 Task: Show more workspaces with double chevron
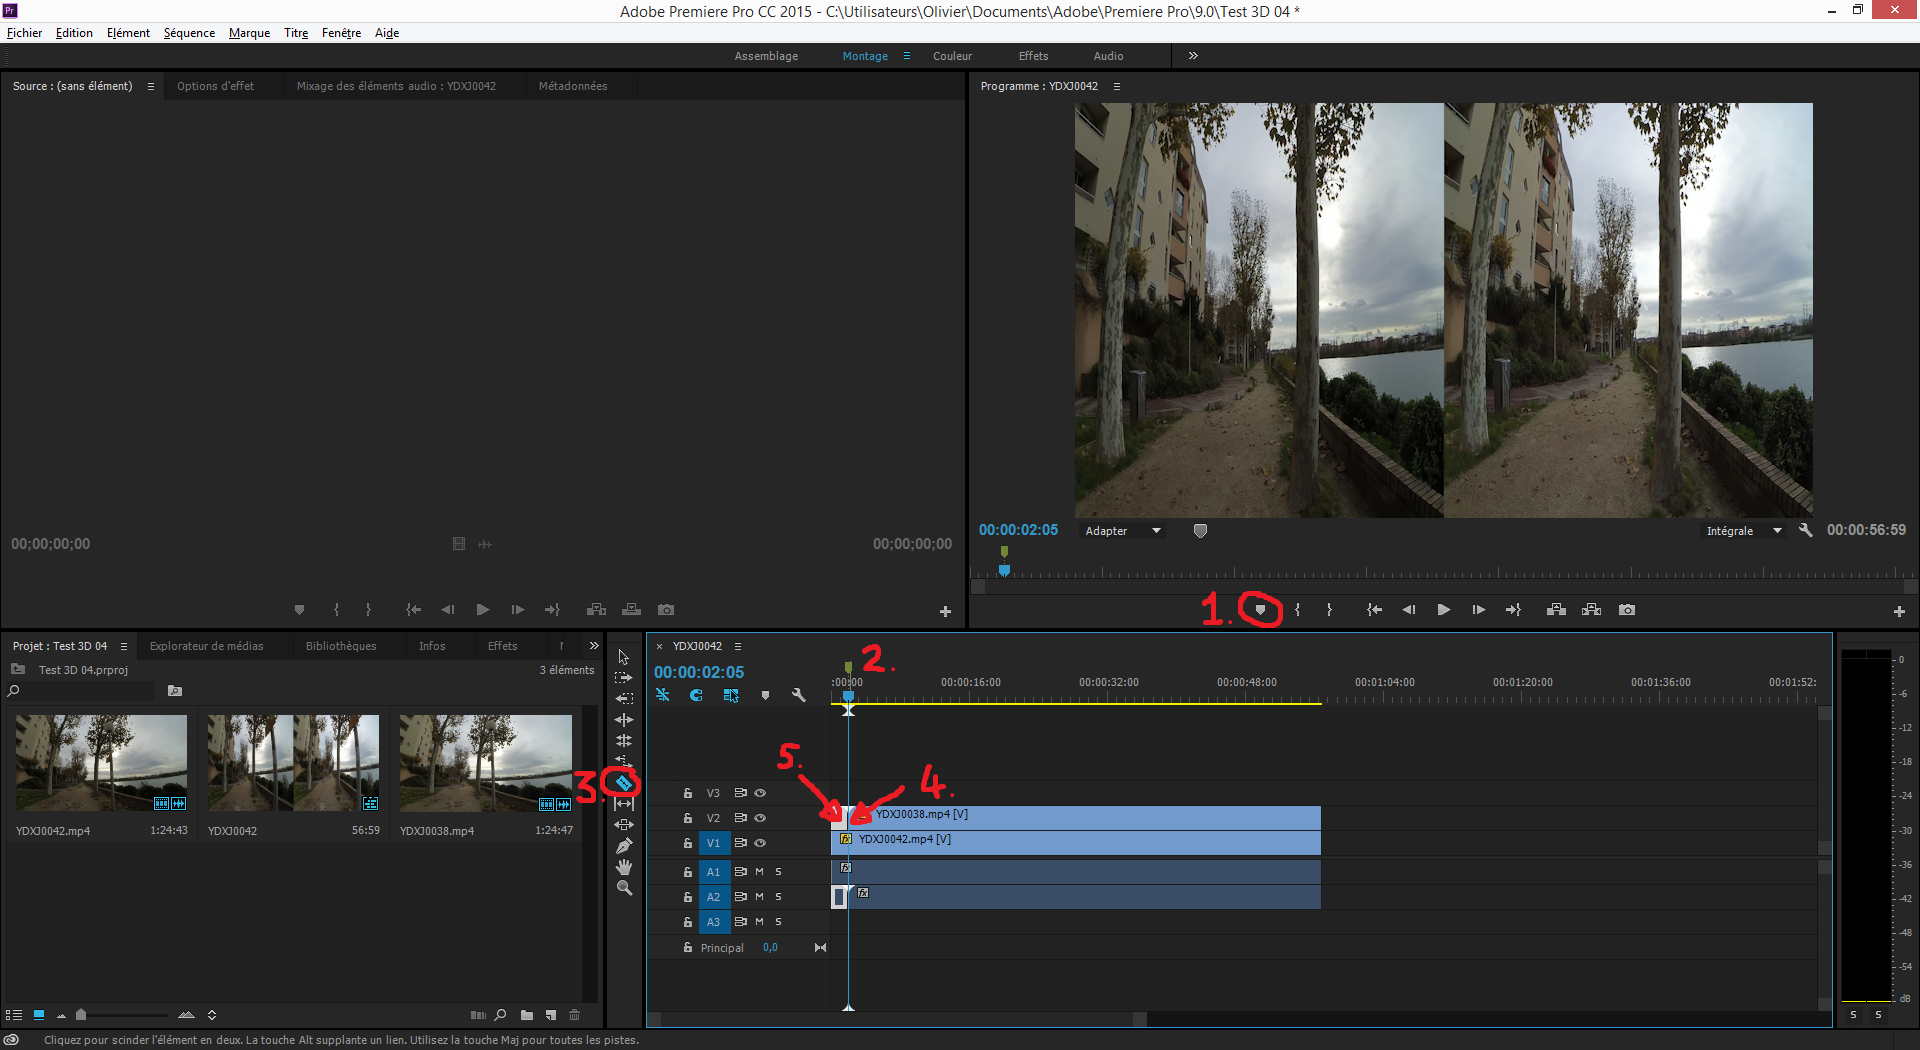tap(1193, 56)
